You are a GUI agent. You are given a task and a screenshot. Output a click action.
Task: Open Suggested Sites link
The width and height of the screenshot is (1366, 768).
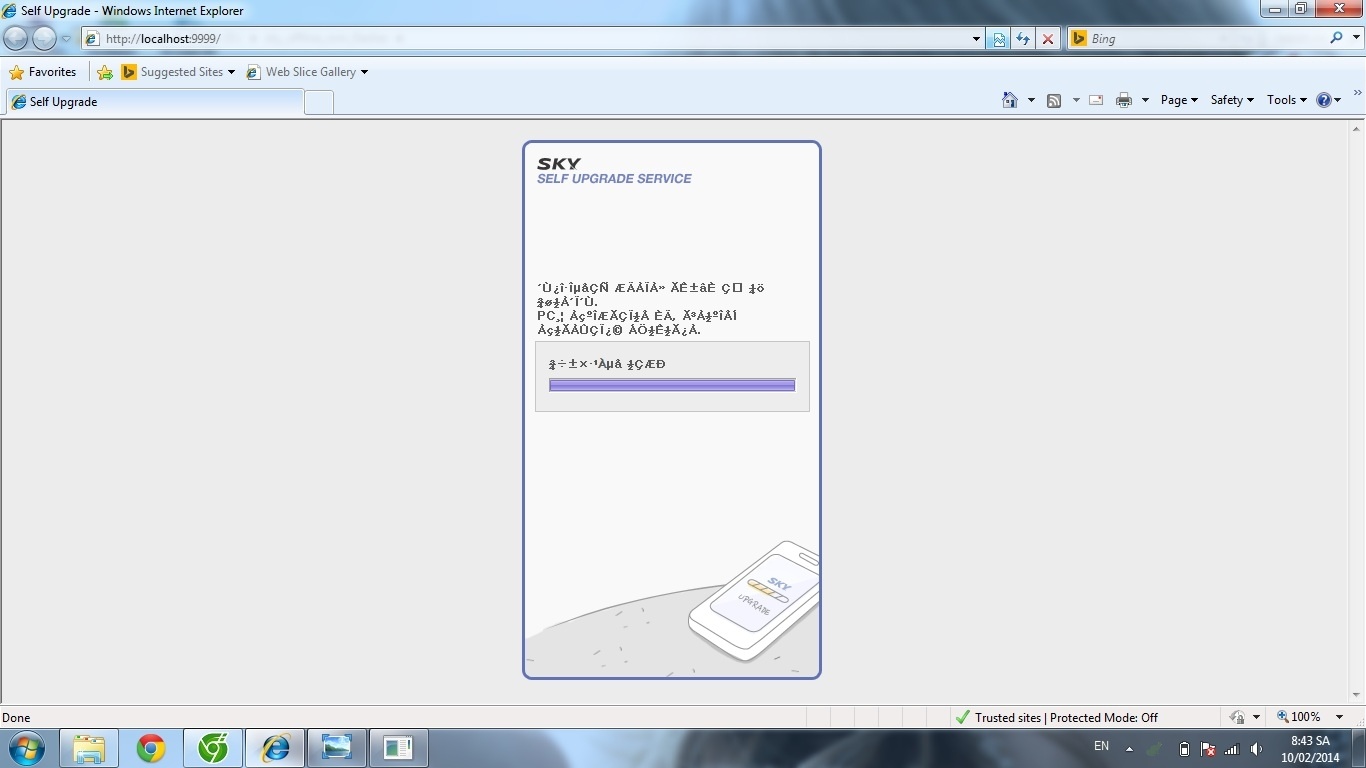(178, 72)
